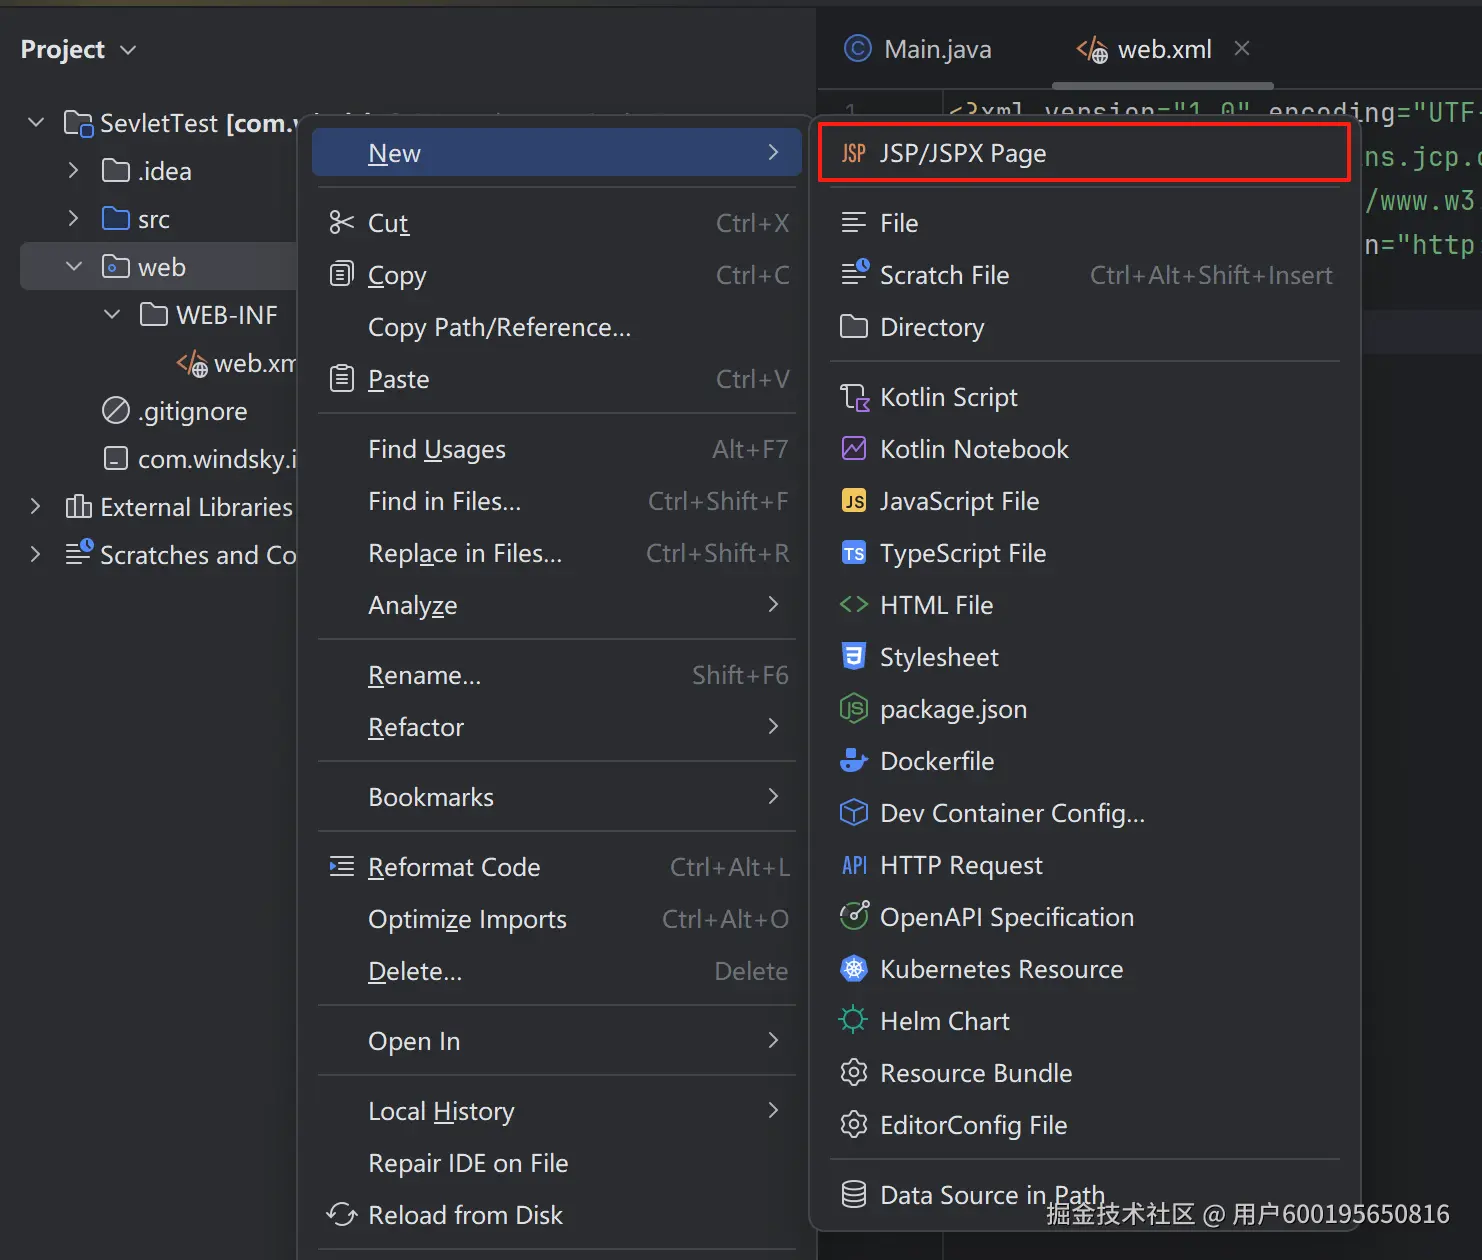1482x1260 pixels.
Task: Select Optimize Imports
Action: coord(556,919)
